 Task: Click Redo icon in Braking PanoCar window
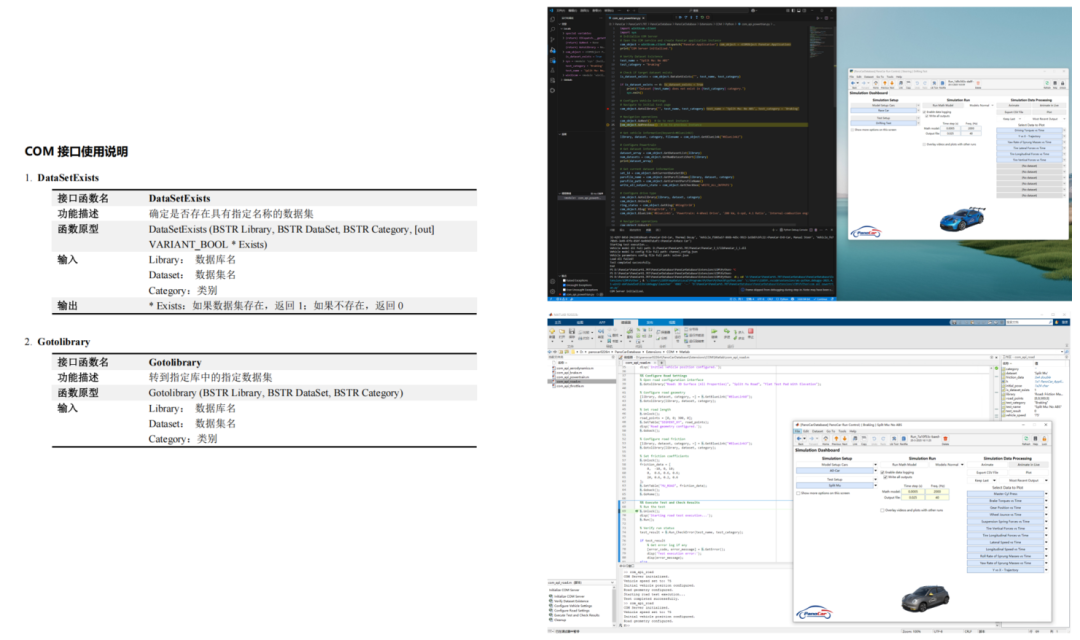(883, 438)
